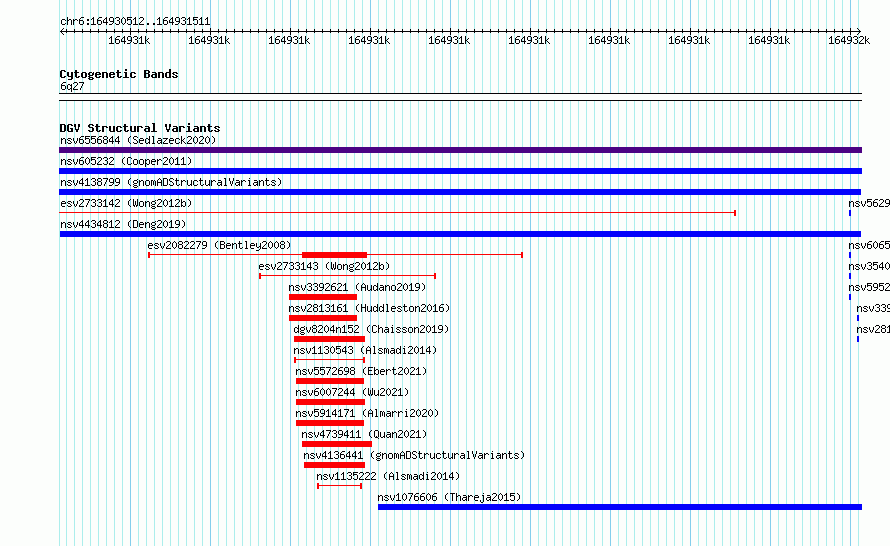This screenshot has height=546, width=890.
Task: Open nsv6007244 (Wu2021) variant label
Action: point(352,392)
